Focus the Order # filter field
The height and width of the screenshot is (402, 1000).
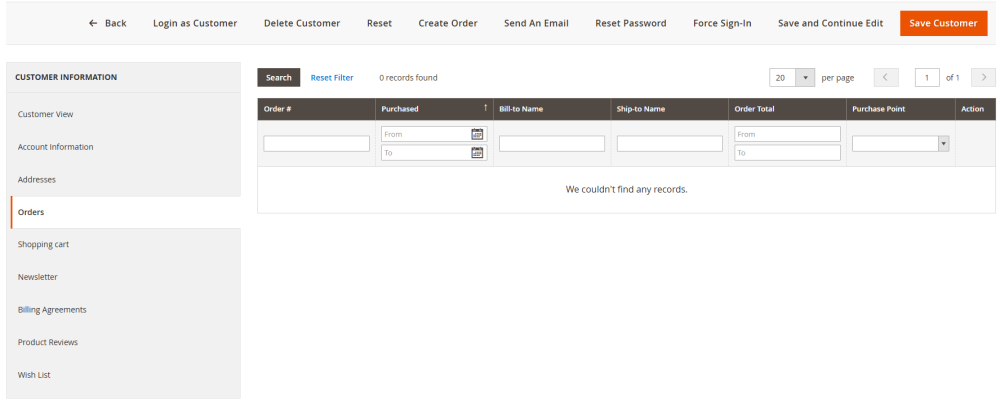click(x=316, y=144)
